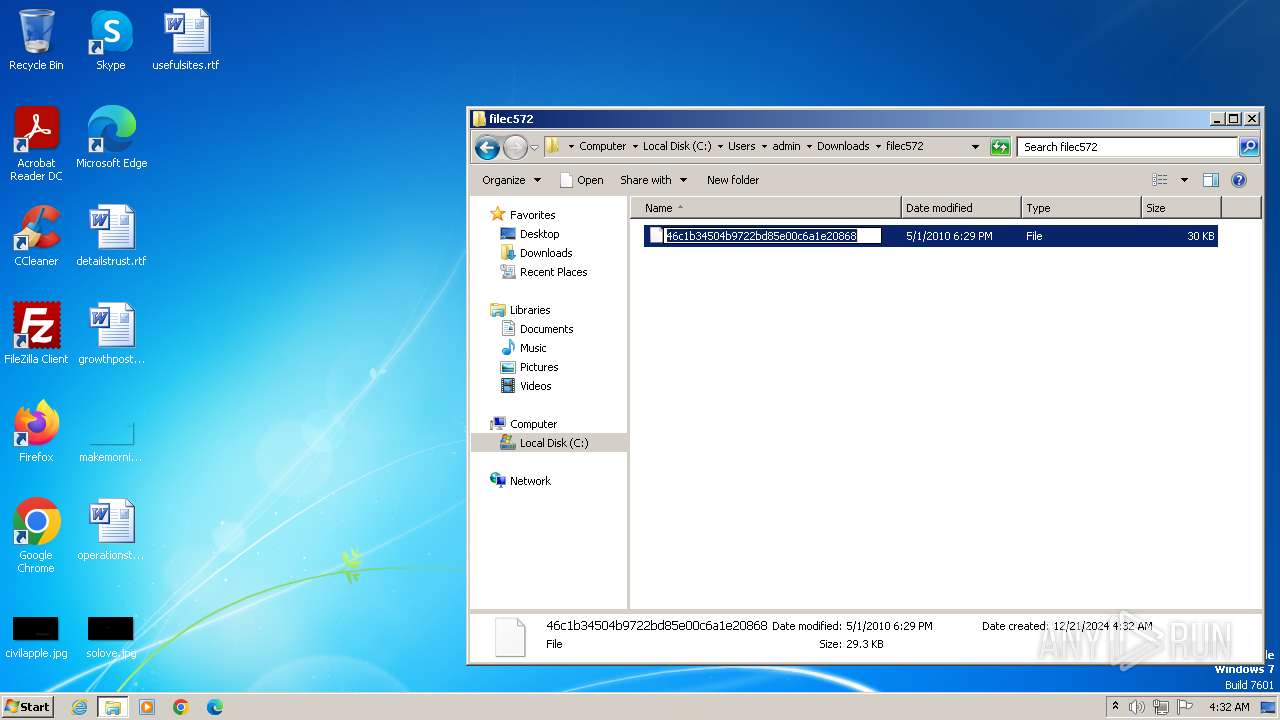The height and width of the screenshot is (720, 1280).
Task: Open the Microsoft Edge desktop shortcut
Action: (x=111, y=138)
